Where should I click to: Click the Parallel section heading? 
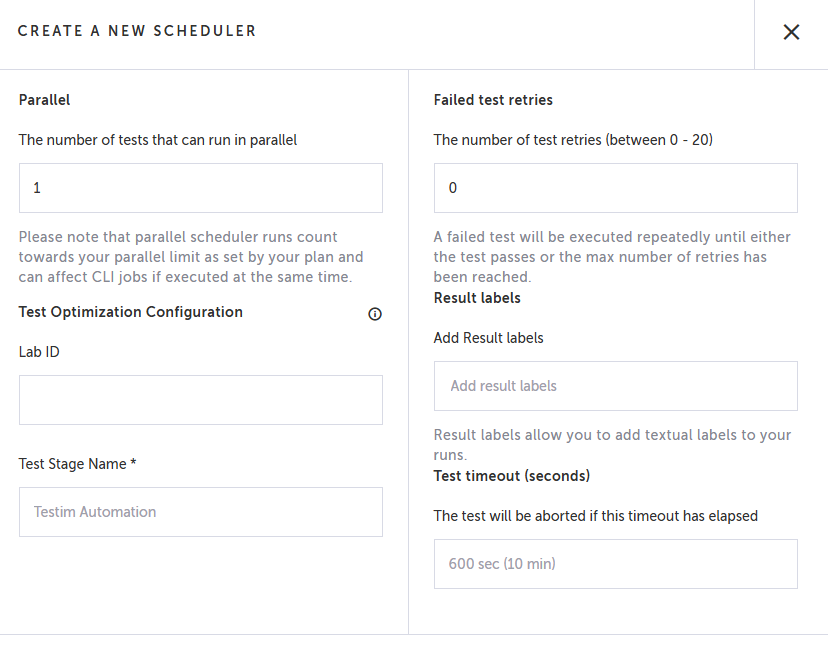pos(44,100)
